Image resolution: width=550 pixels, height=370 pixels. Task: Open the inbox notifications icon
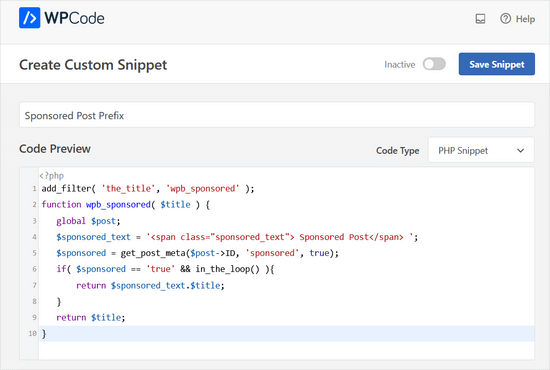coord(480,19)
